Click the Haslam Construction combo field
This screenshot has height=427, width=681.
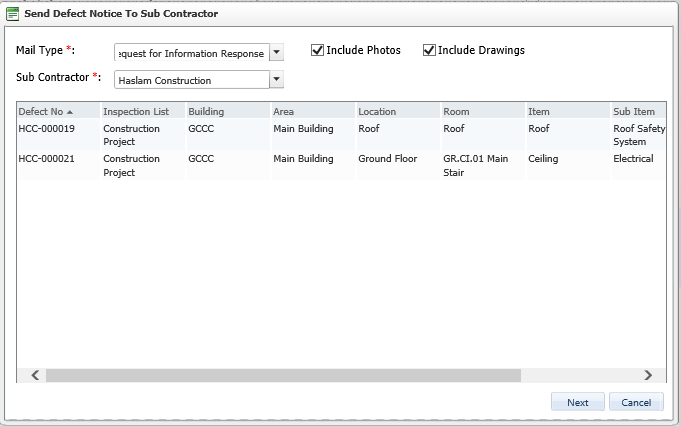pyautogui.click(x=191, y=80)
